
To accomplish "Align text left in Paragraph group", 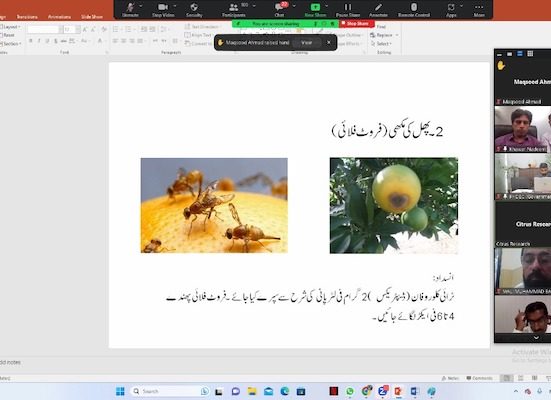I will 115,41.
